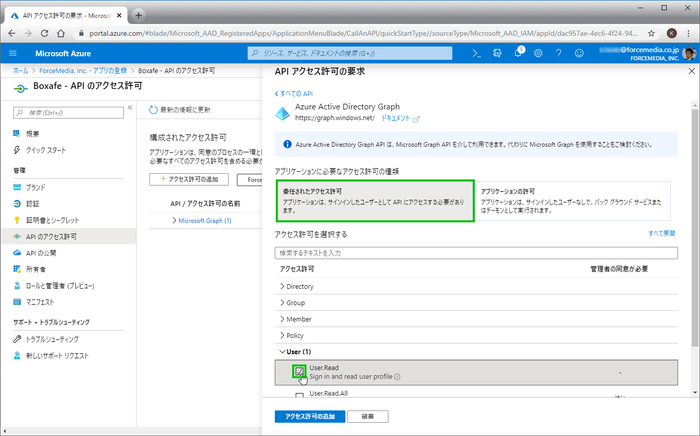Open 認証 in the left menu
700x436 pixels.
click(x=32, y=204)
